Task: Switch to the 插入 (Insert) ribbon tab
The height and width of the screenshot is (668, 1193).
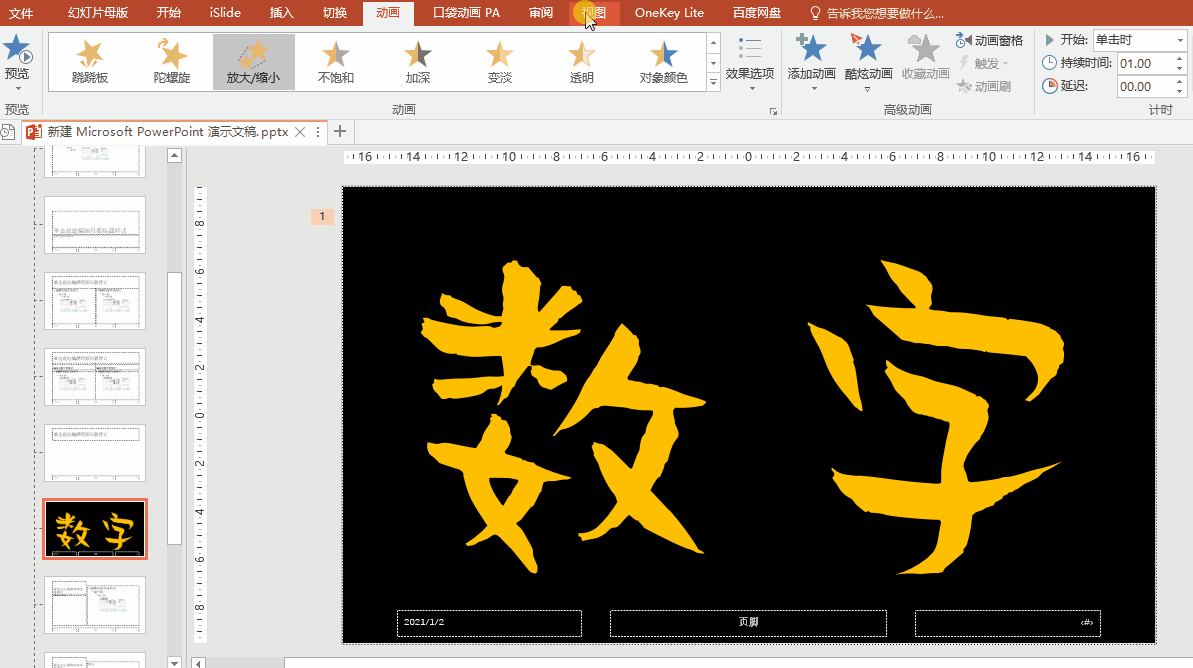Action: pos(281,13)
